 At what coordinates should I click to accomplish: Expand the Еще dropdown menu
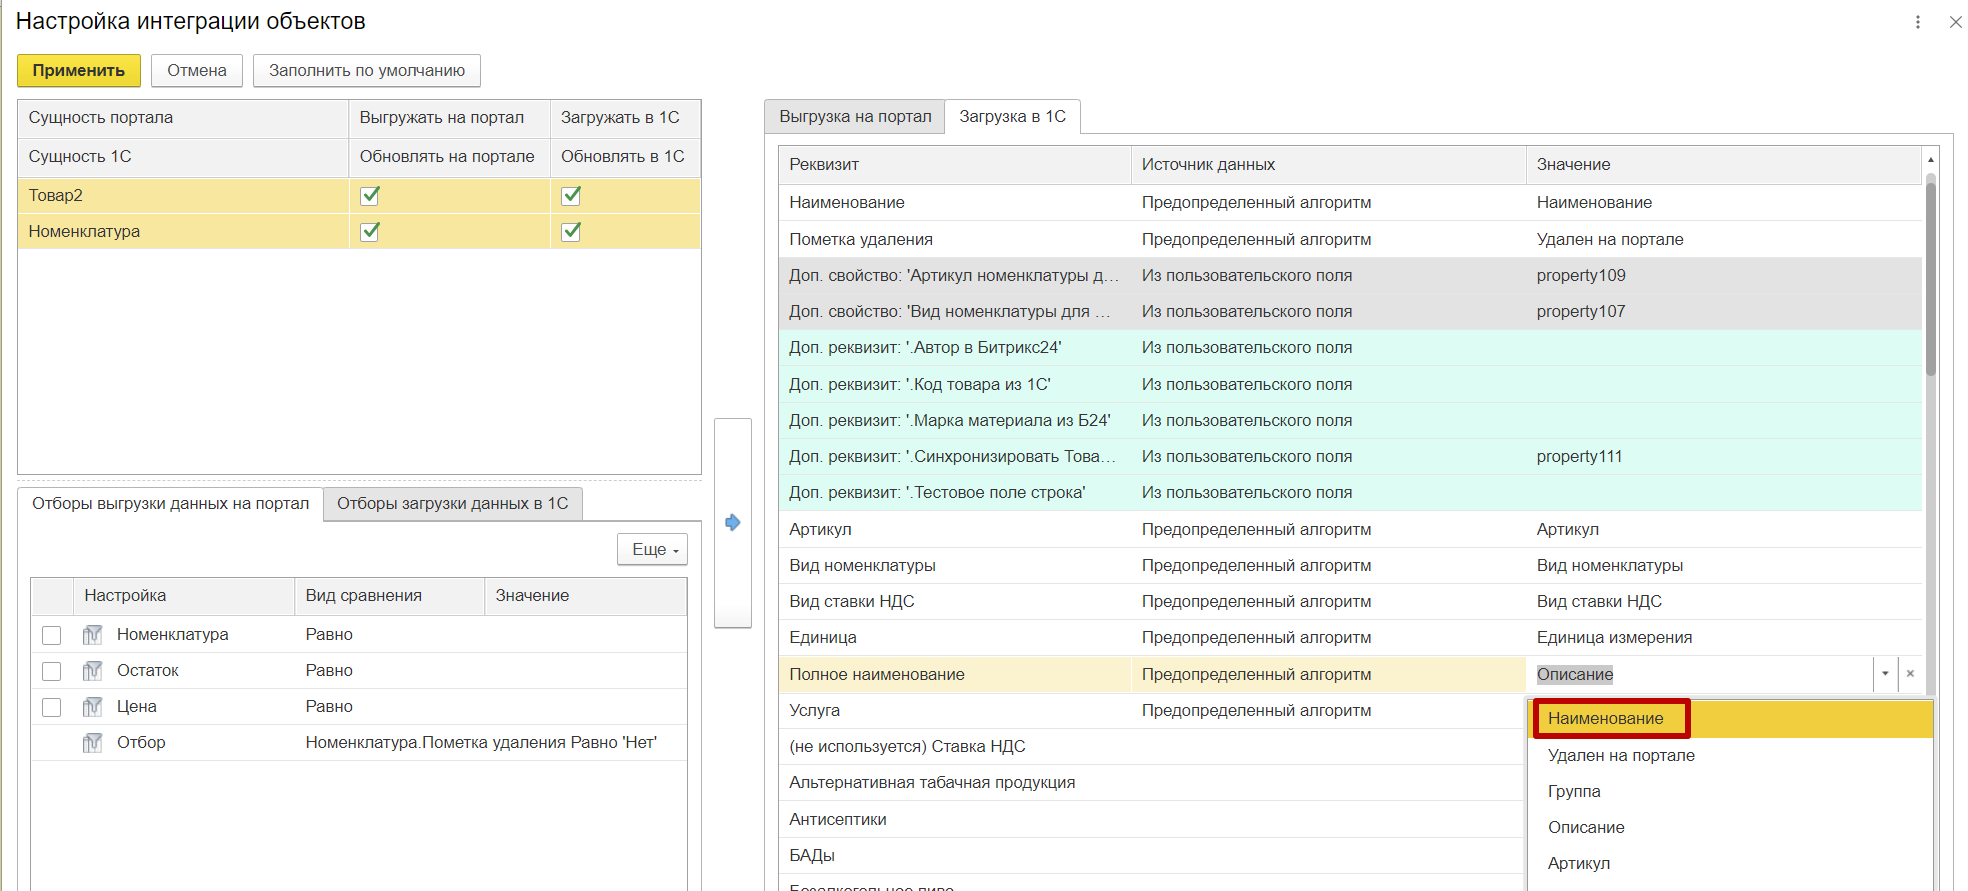(653, 550)
